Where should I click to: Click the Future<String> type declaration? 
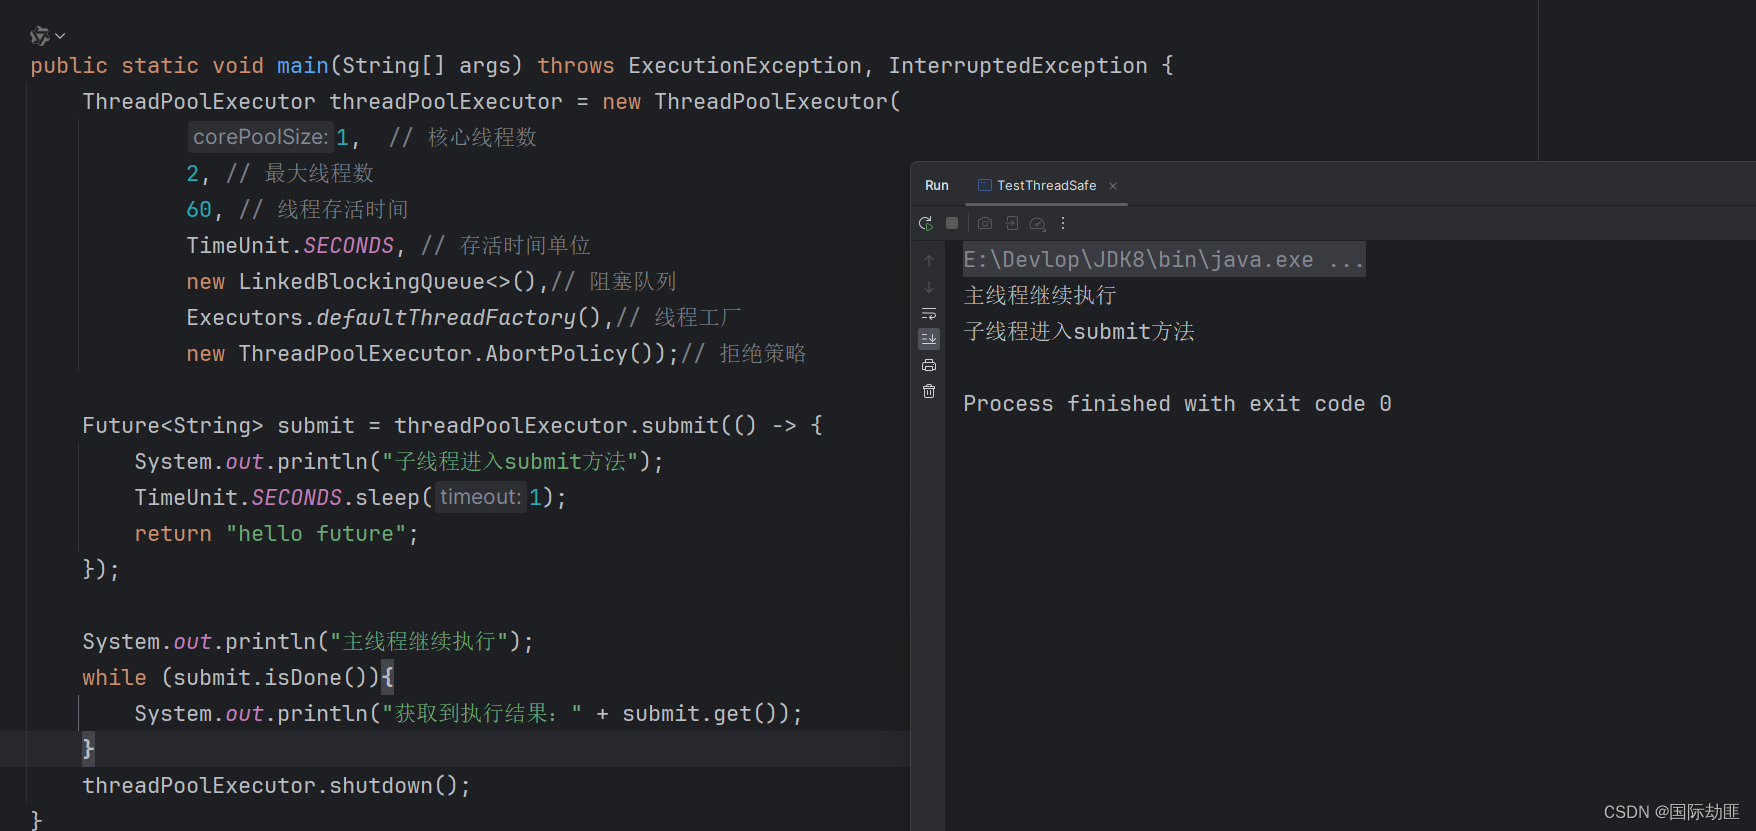point(173,426)
